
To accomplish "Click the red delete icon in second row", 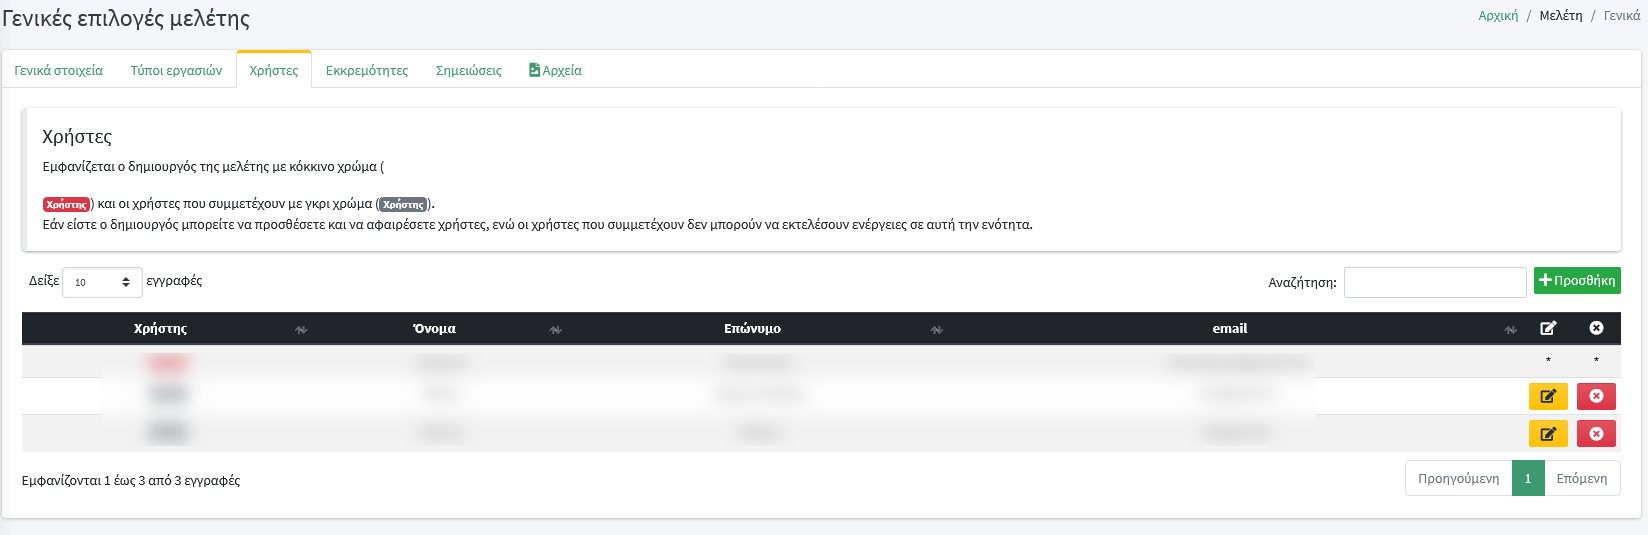I will pos(1596,396).
